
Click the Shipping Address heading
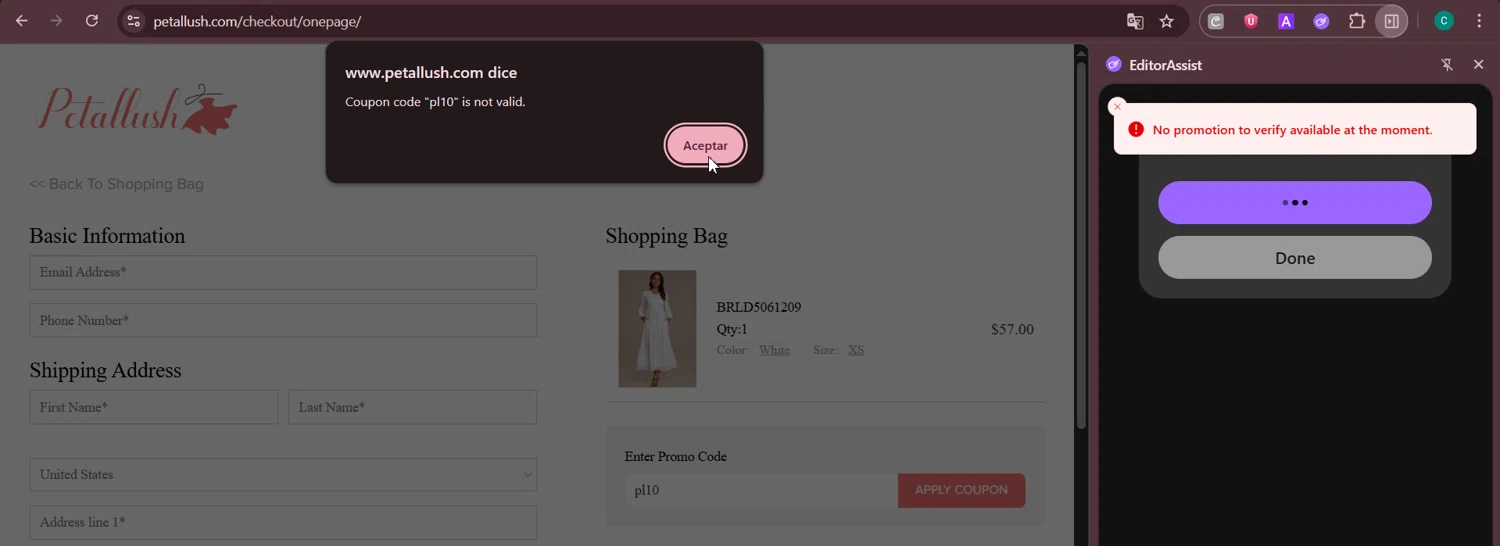point(105,370)
